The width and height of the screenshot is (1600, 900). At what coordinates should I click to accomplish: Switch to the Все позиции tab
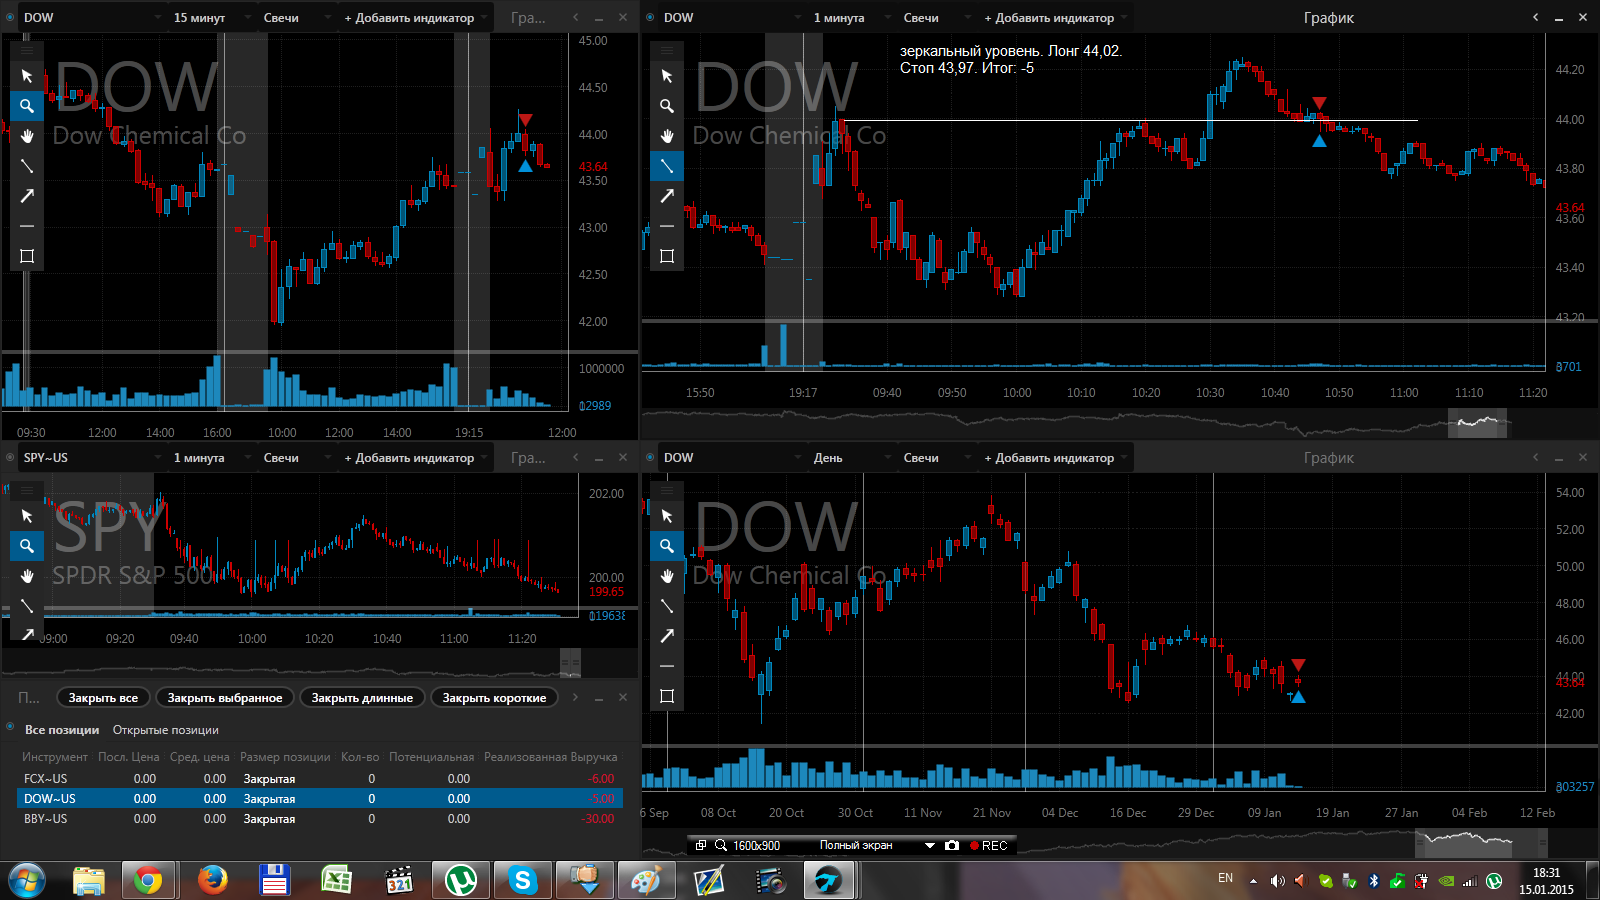tap(62, 730)
